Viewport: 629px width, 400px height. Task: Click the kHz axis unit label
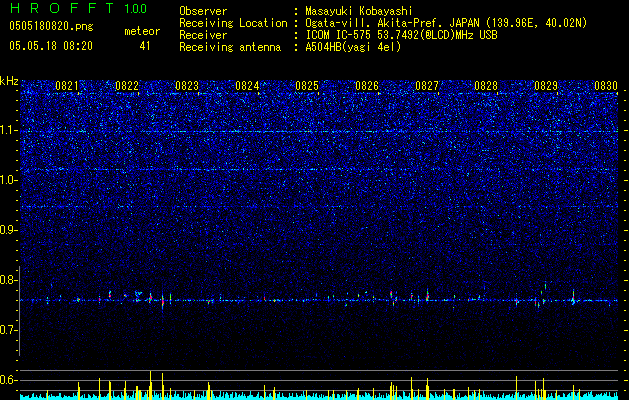[9, 81]
